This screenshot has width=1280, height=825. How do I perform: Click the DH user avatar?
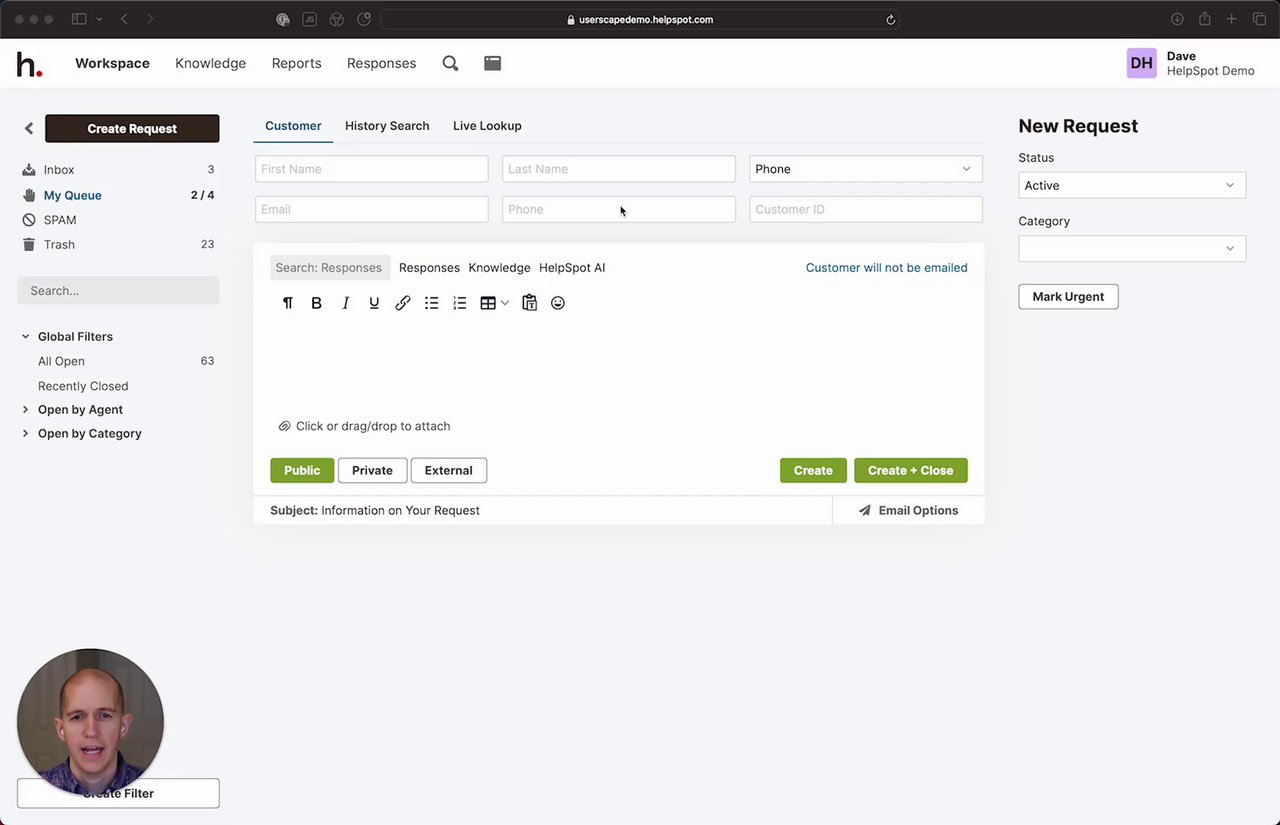point(1141,63)
